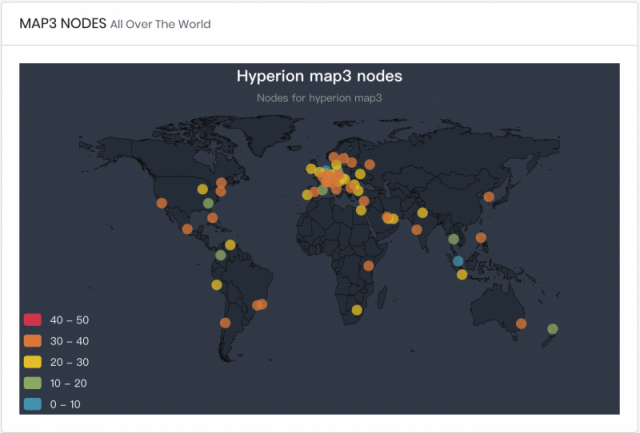Select the green node in Thailand
This screenshot has height=433, width=640.
coord(453,239)
